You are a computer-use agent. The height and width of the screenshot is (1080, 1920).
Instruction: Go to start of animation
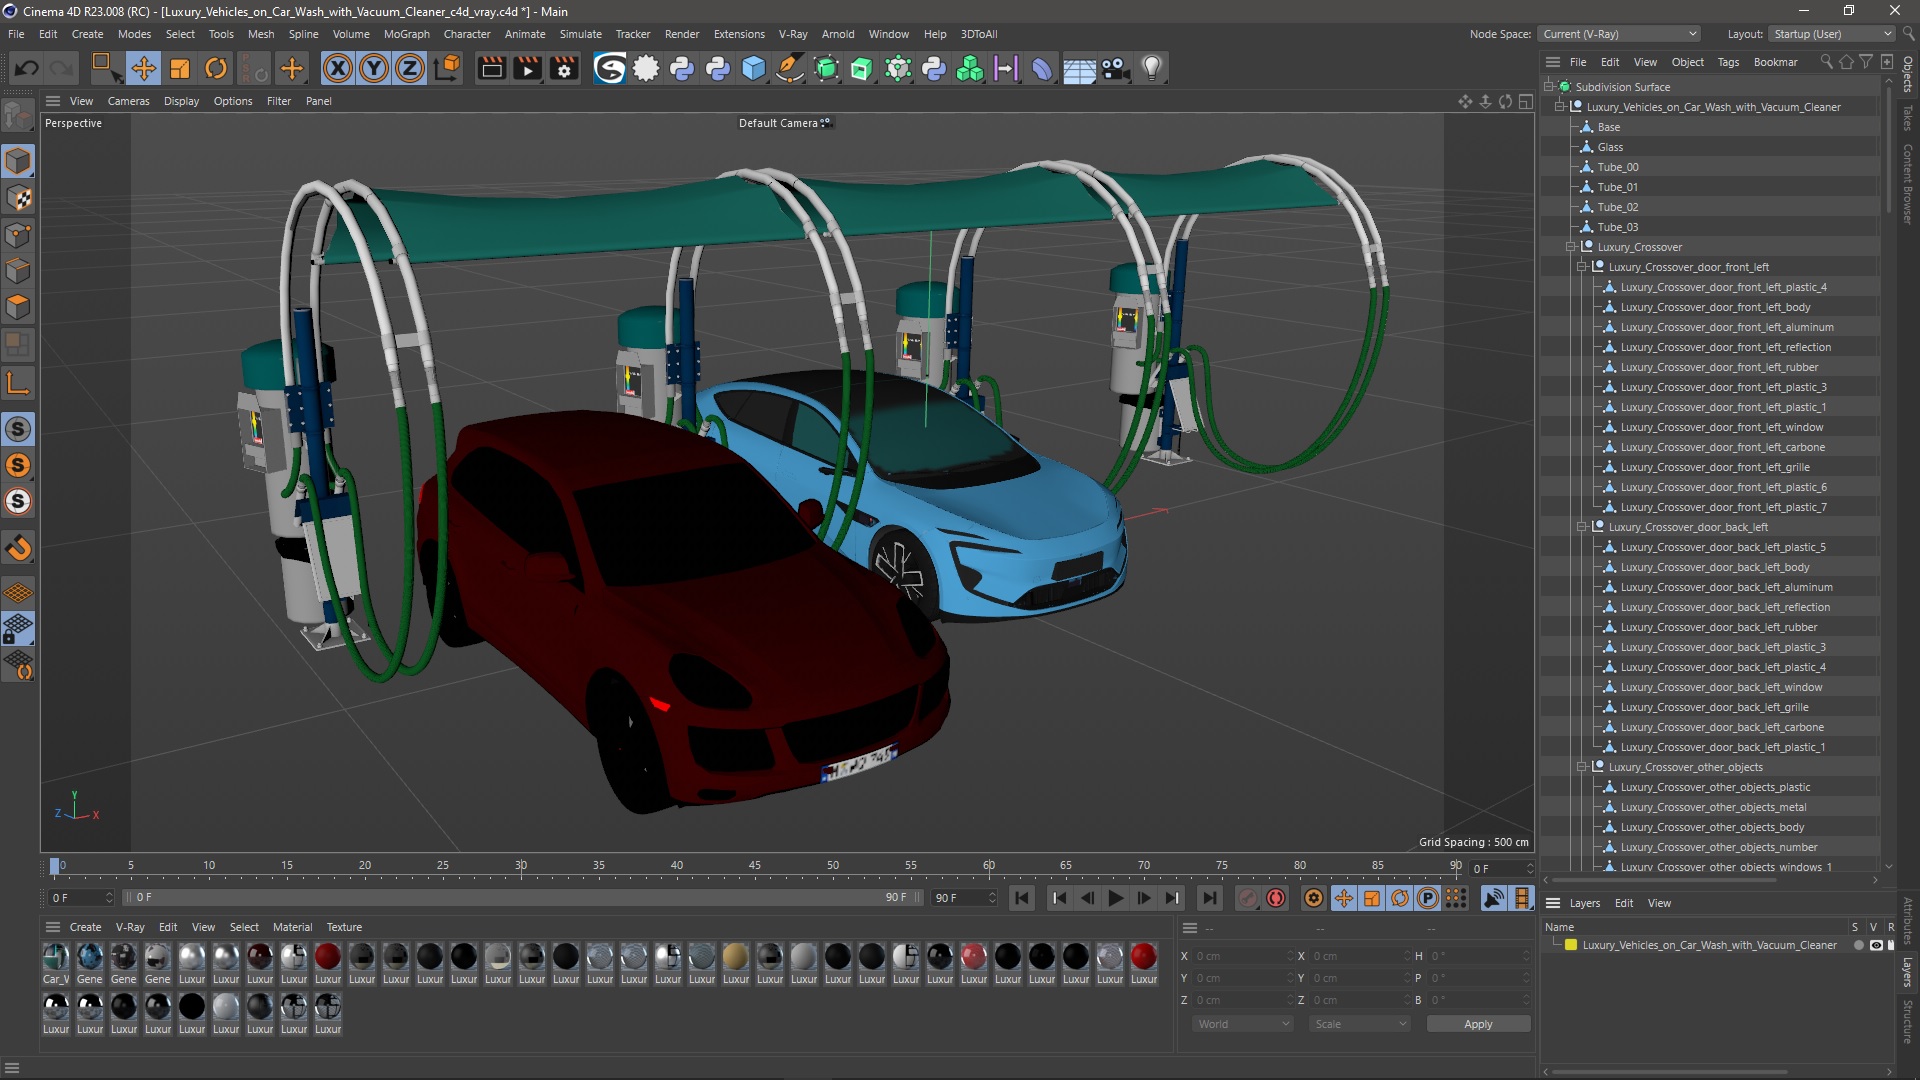[1022, 898]
